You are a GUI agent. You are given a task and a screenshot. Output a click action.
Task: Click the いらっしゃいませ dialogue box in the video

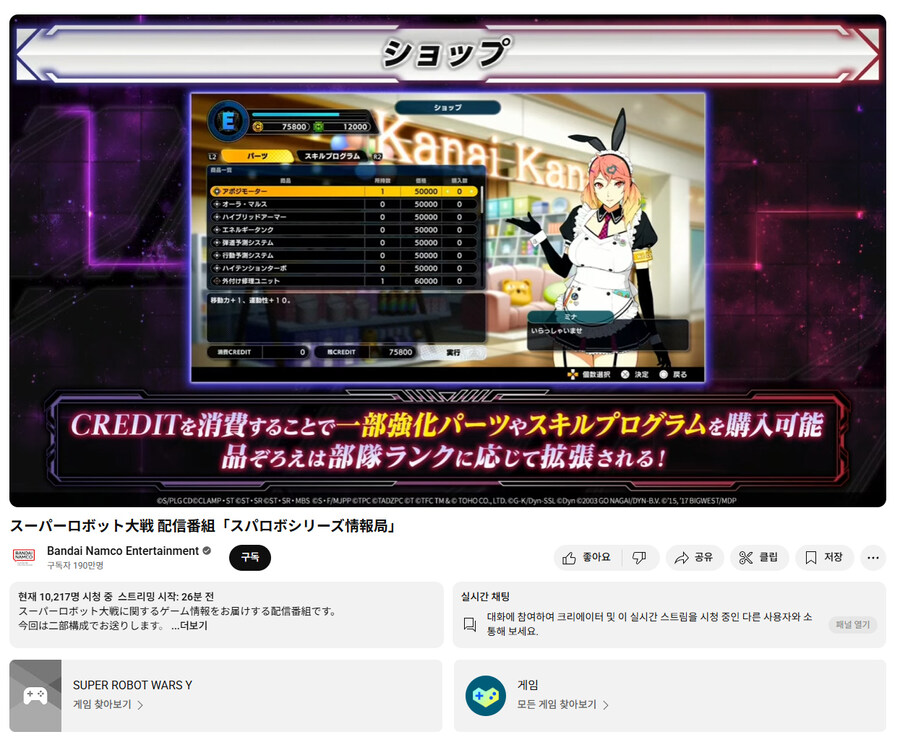pos(607,333)
